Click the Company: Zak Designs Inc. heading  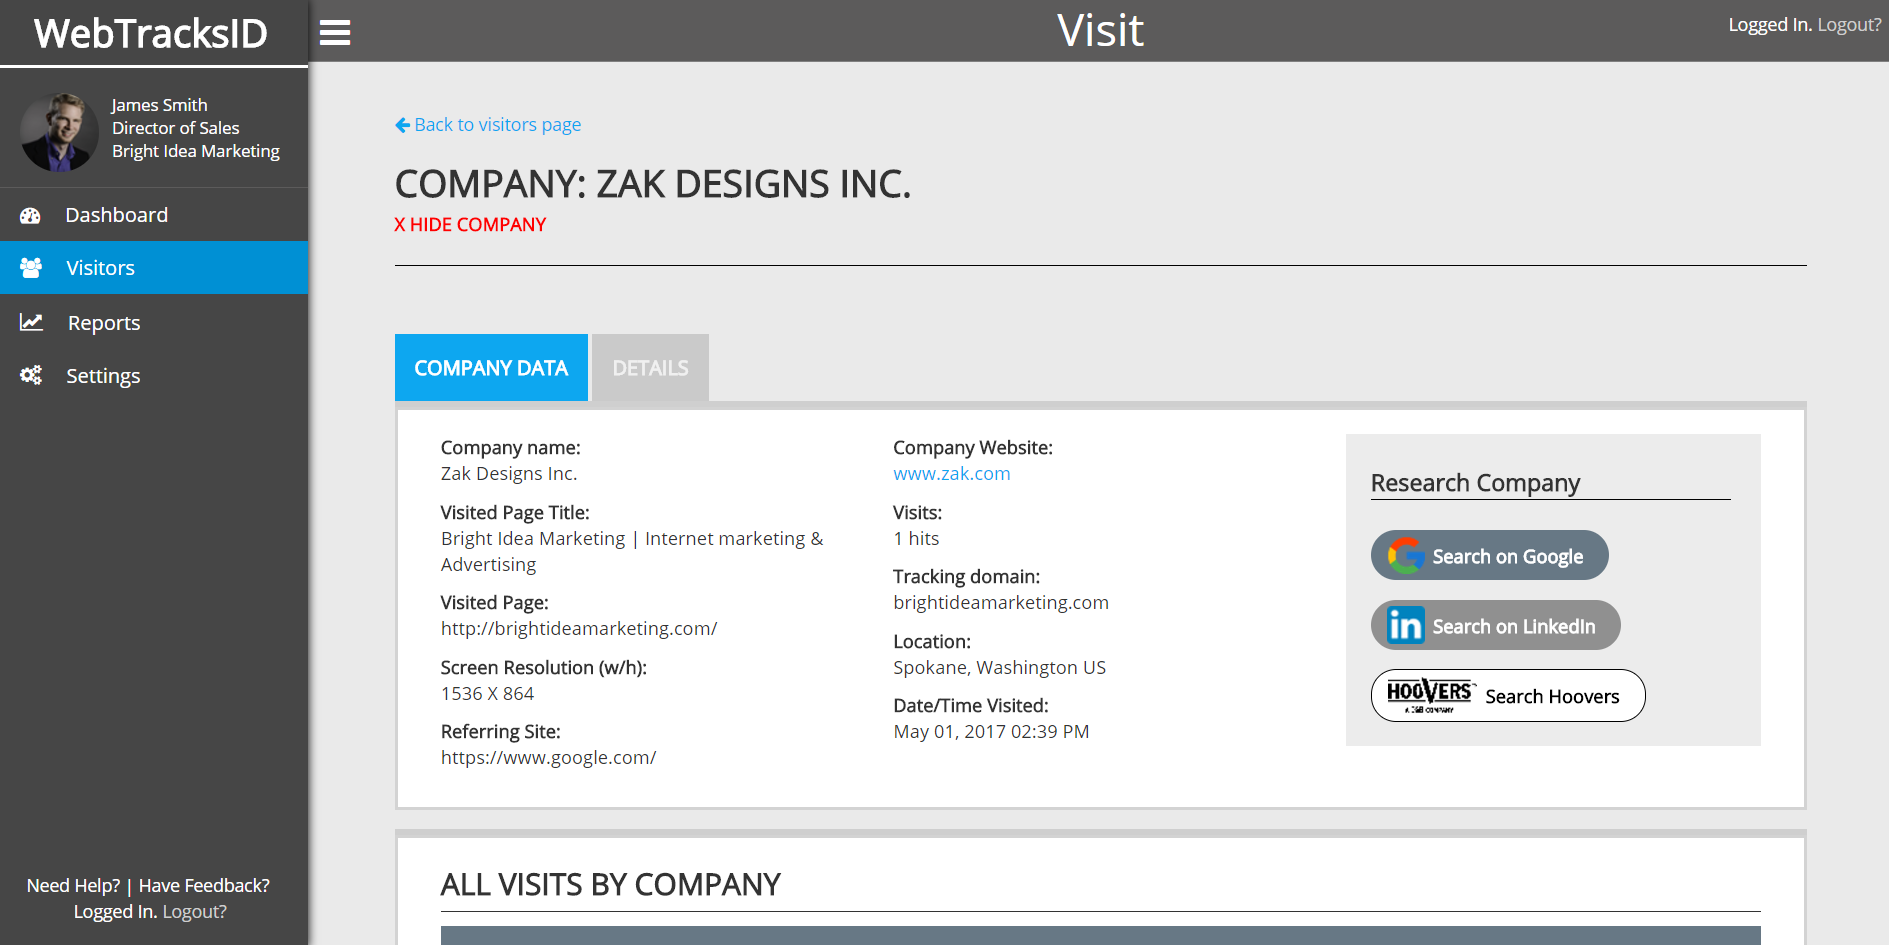653,184
